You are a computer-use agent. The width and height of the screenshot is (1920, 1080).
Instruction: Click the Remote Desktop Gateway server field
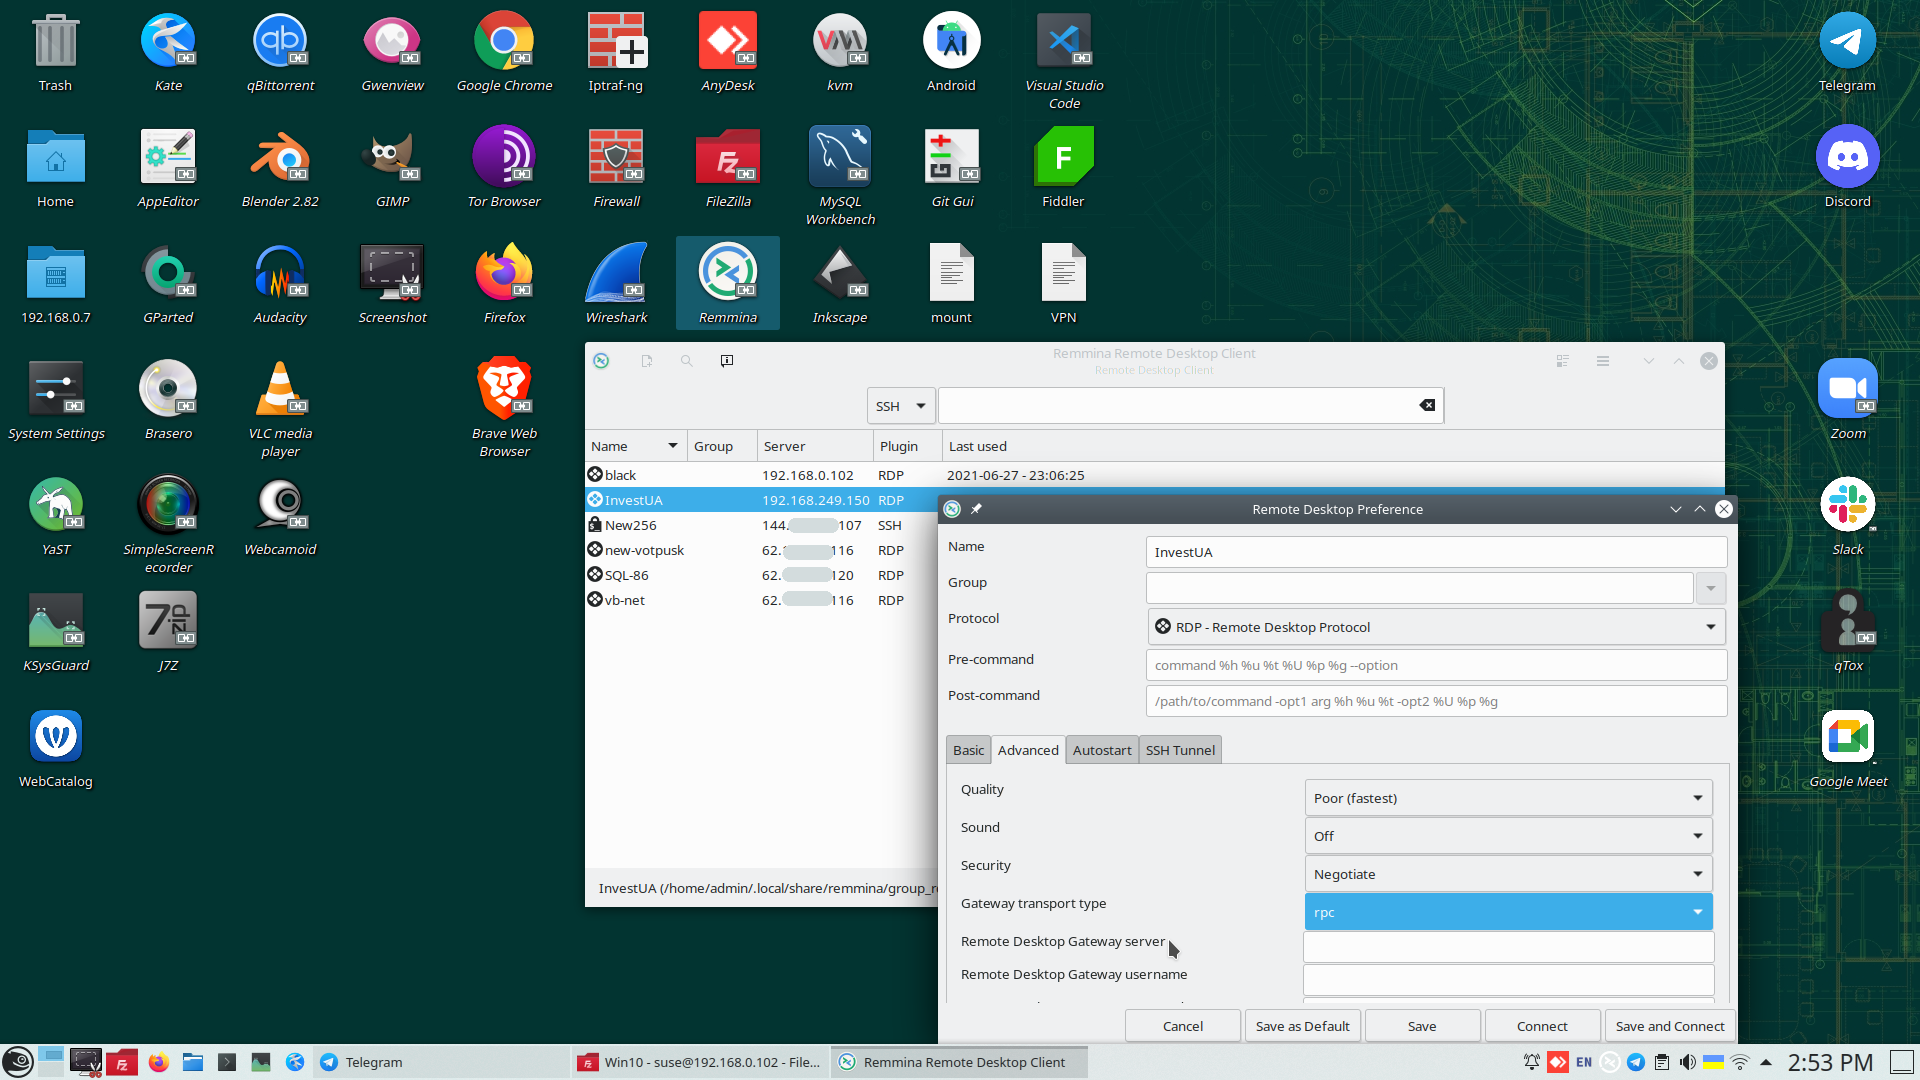(1508, 946)
